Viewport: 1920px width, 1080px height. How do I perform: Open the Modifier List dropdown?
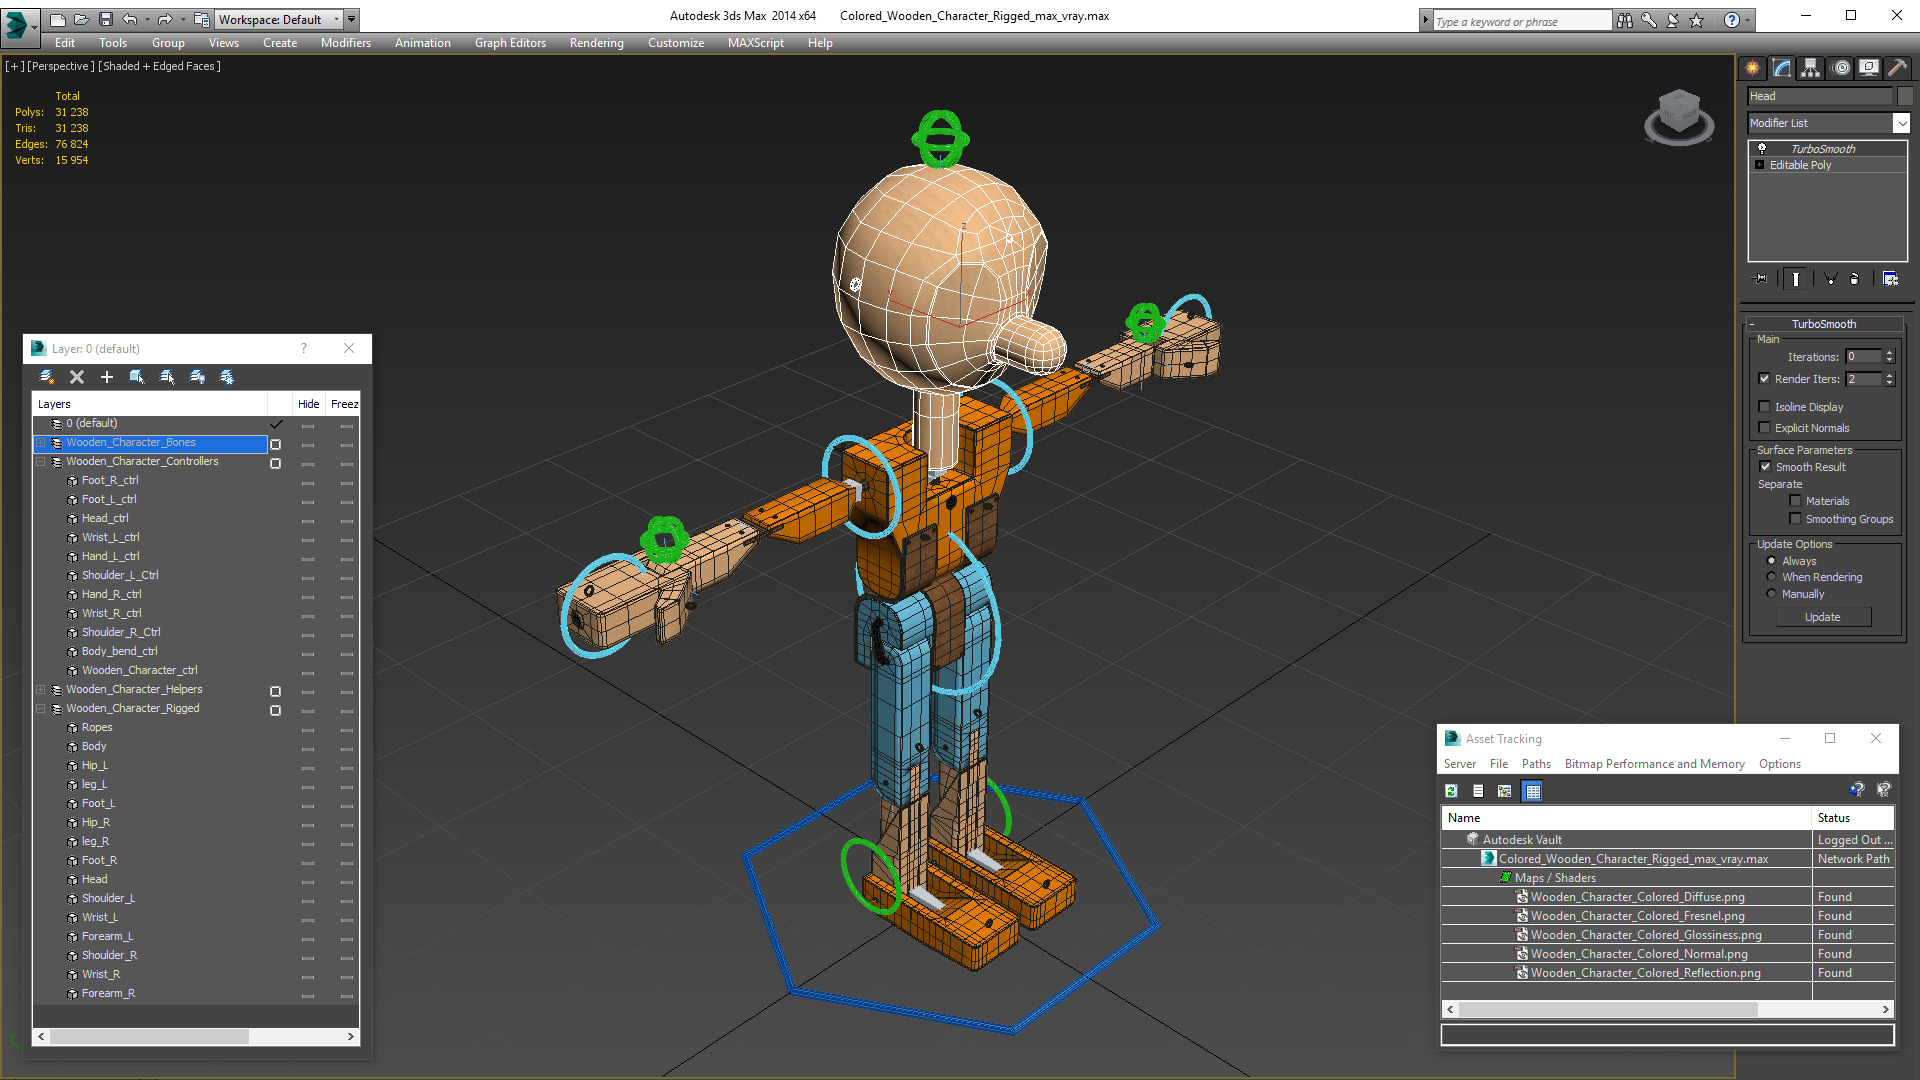point(1901,123)
